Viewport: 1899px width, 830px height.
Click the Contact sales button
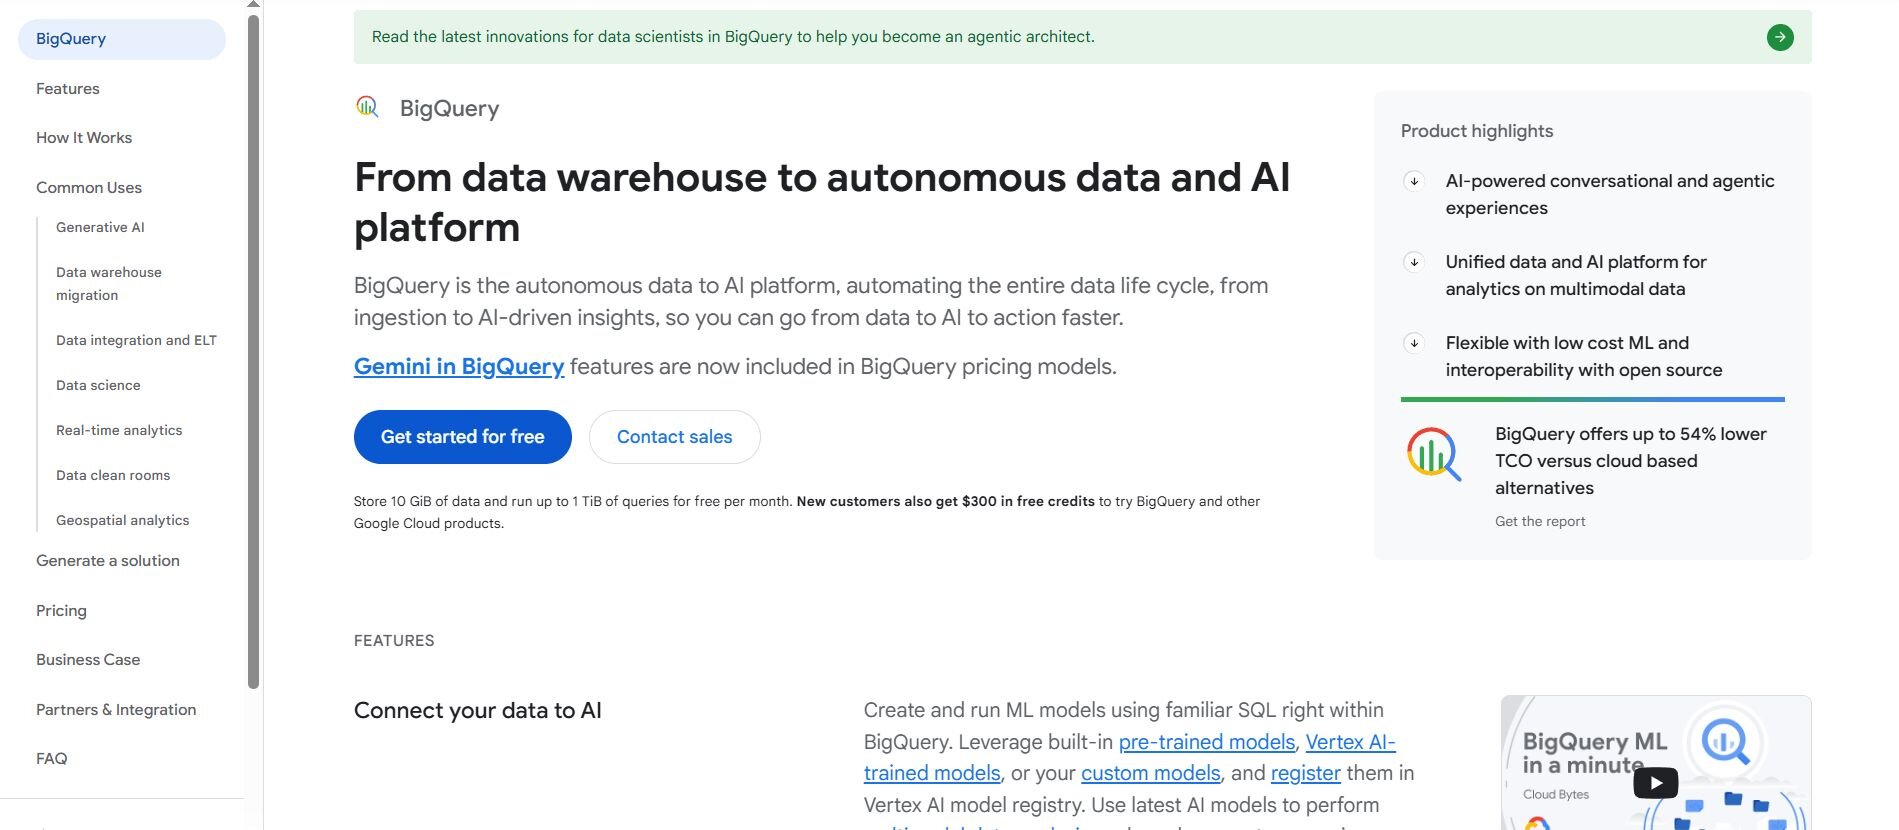click(x=674, y=437)
